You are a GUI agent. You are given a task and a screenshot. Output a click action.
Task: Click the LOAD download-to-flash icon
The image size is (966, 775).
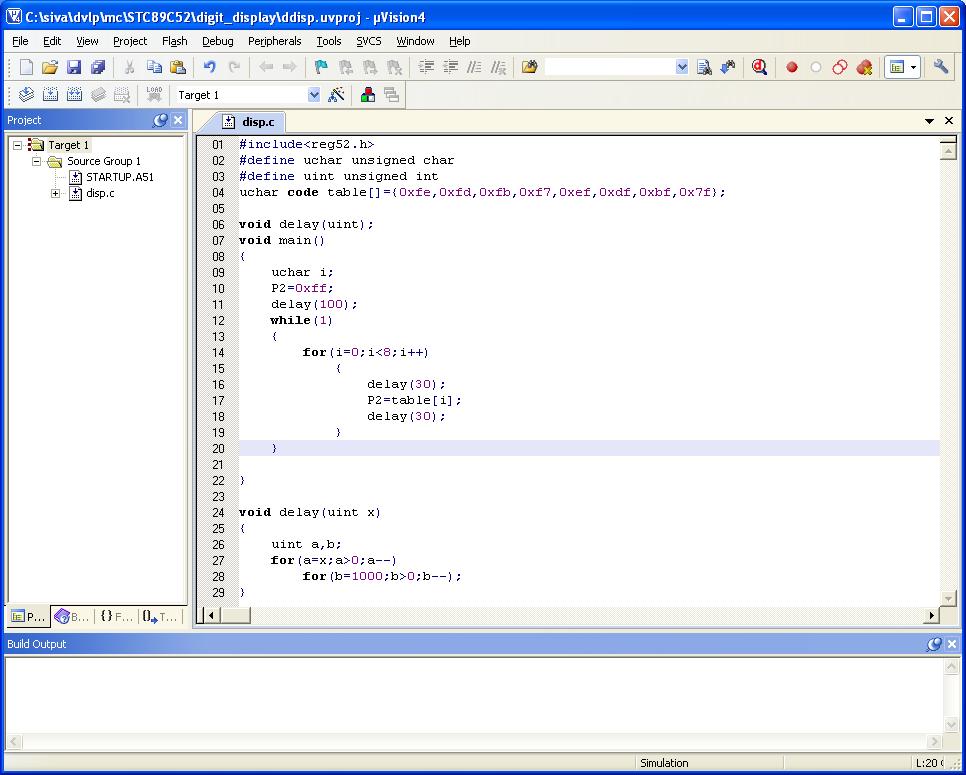click(154, 94)
